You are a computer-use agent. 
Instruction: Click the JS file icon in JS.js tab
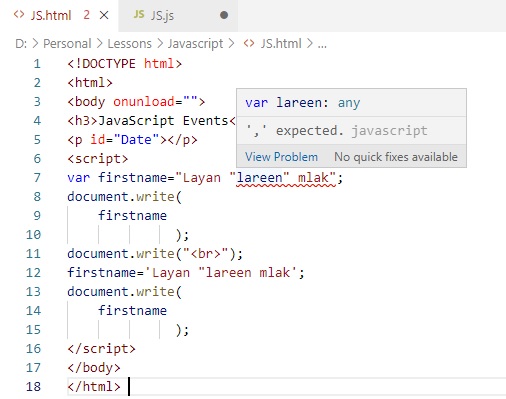[139, 14]
